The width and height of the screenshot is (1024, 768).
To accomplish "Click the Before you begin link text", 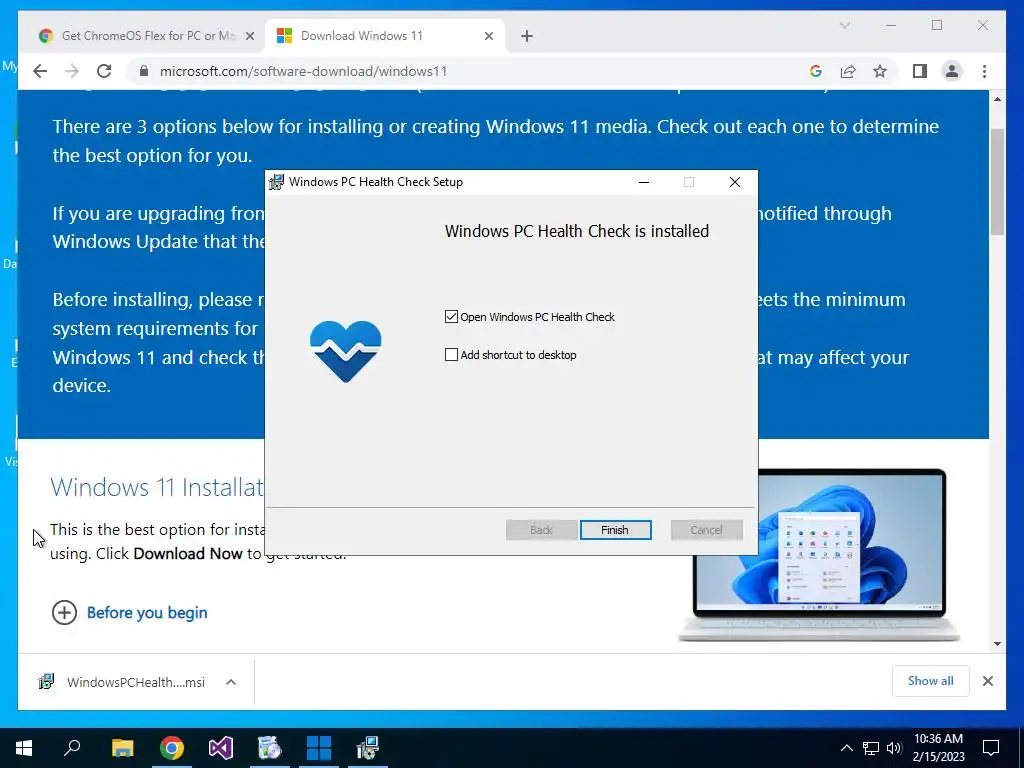I will tap(147, 613).
